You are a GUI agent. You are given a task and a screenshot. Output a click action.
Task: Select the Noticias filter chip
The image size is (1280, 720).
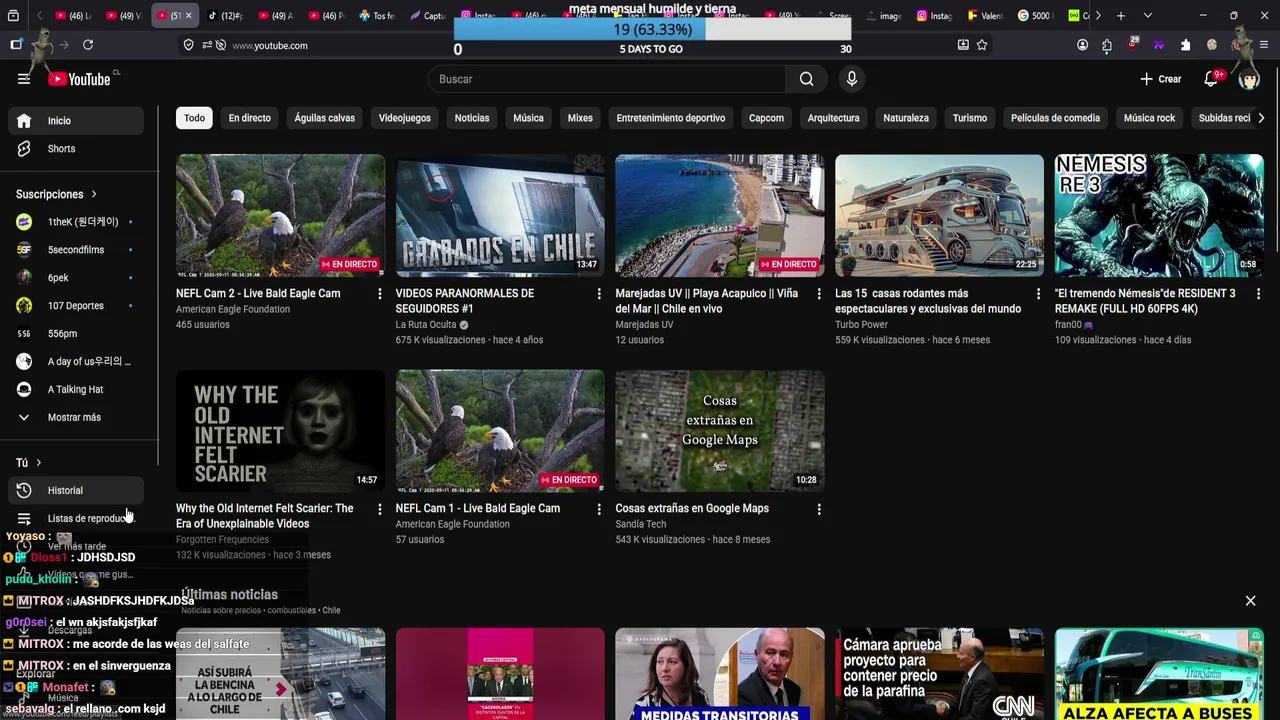point(472,118)
